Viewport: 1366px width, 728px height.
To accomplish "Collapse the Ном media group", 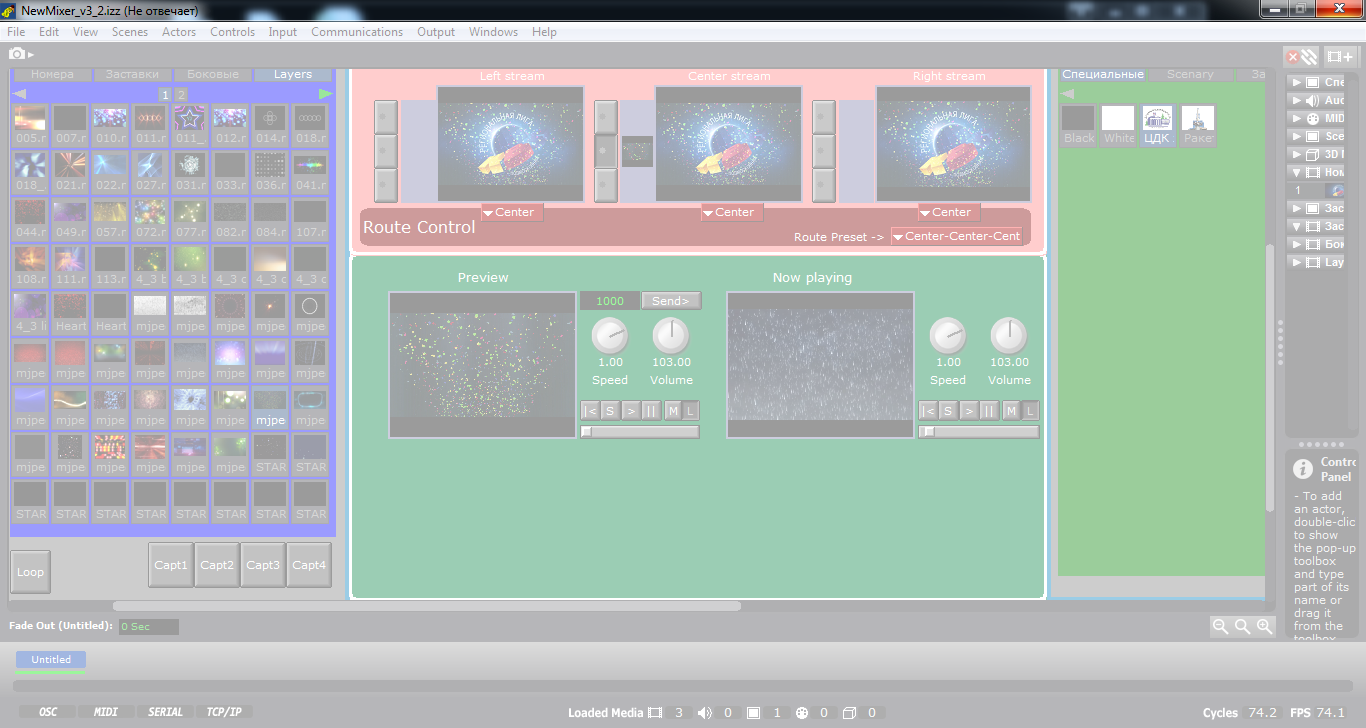I will [1296, 173].
